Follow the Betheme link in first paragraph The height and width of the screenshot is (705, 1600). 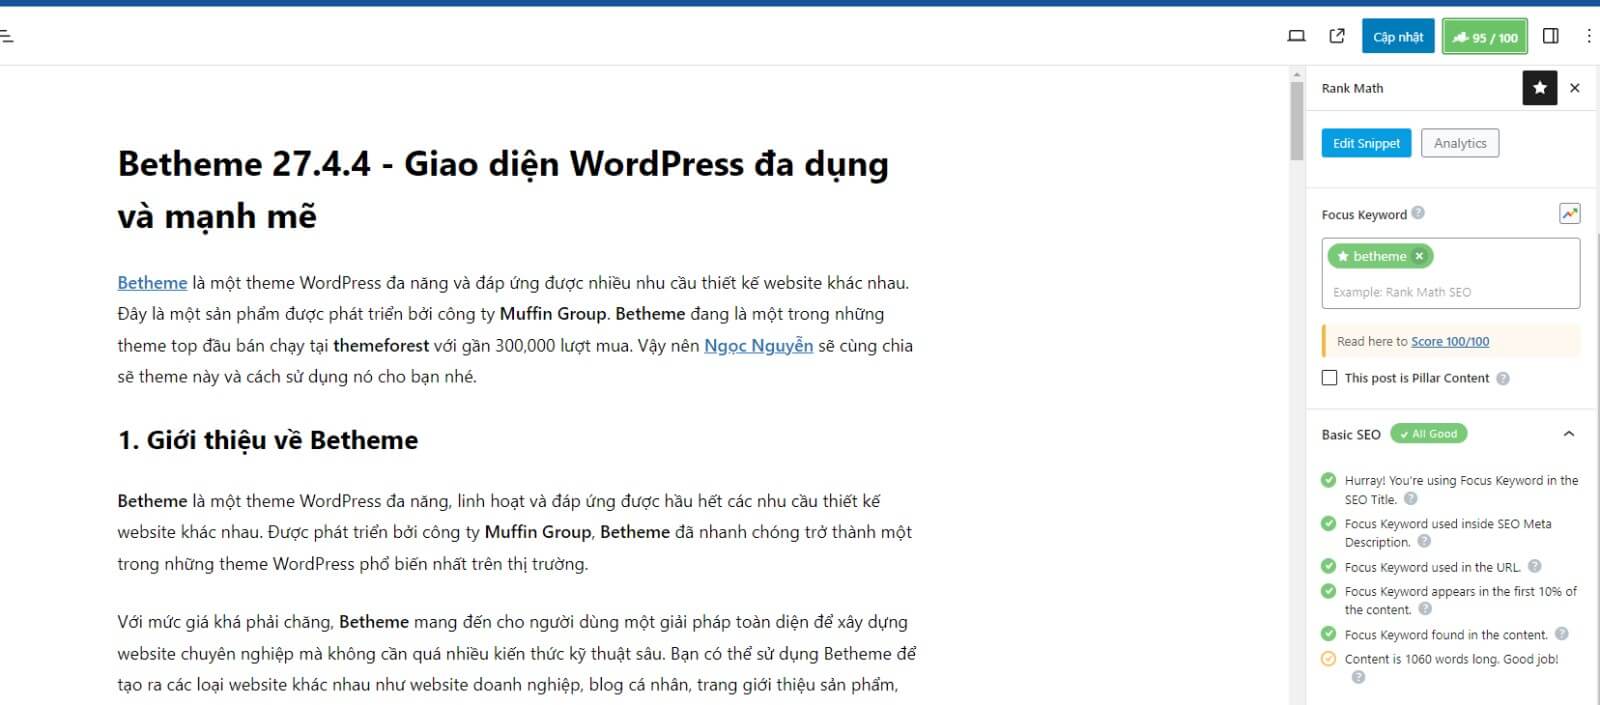click(x=152, y=283)
